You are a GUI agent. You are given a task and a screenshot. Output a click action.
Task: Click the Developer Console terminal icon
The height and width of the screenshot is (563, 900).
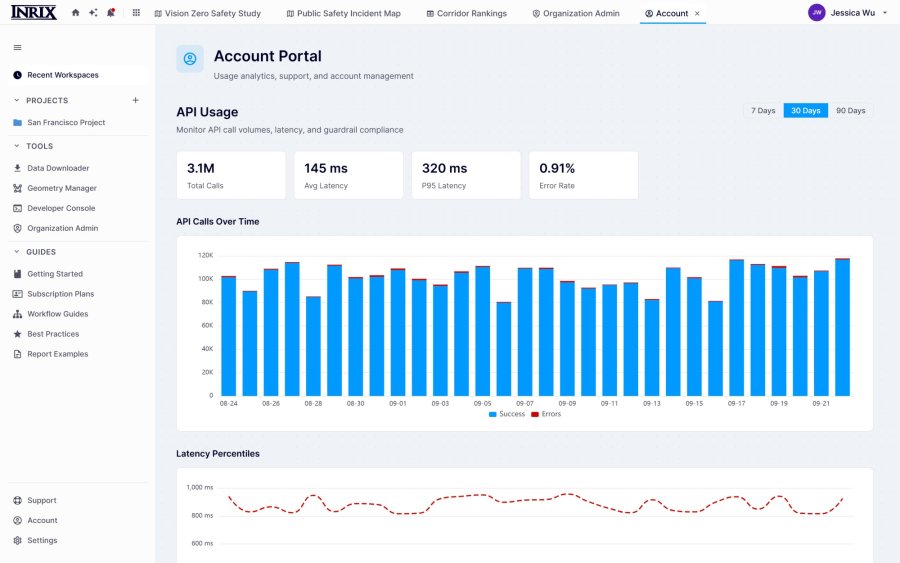[18, 208]
